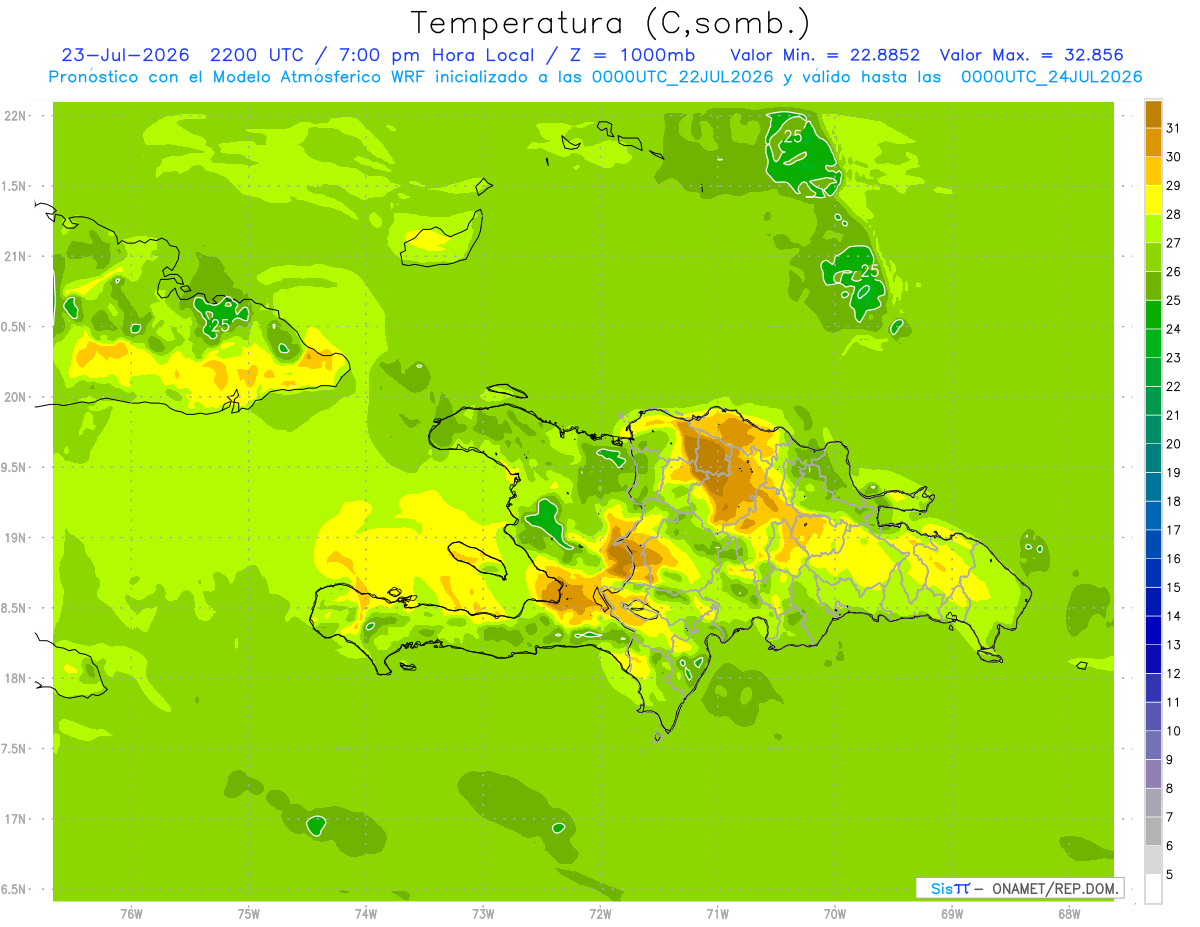
Task: Click the 22N latitude label
Action: [x=15, y=115]
